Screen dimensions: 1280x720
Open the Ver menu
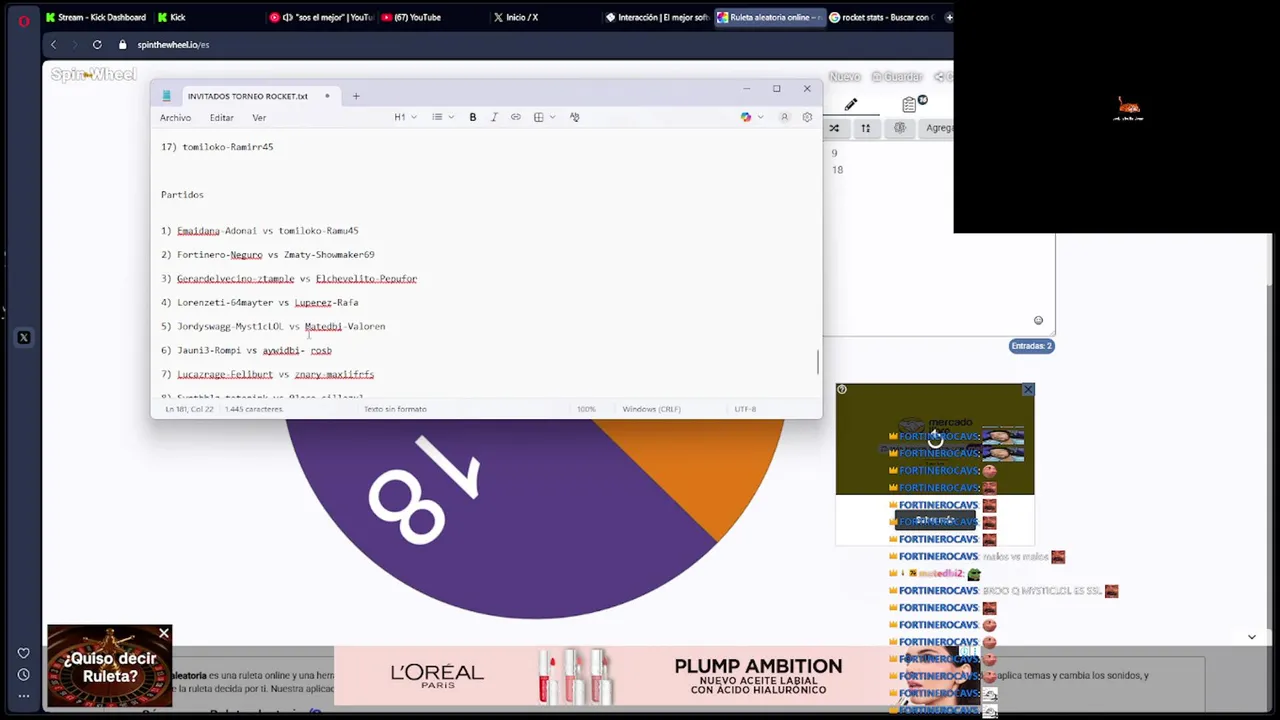point(259,118)
